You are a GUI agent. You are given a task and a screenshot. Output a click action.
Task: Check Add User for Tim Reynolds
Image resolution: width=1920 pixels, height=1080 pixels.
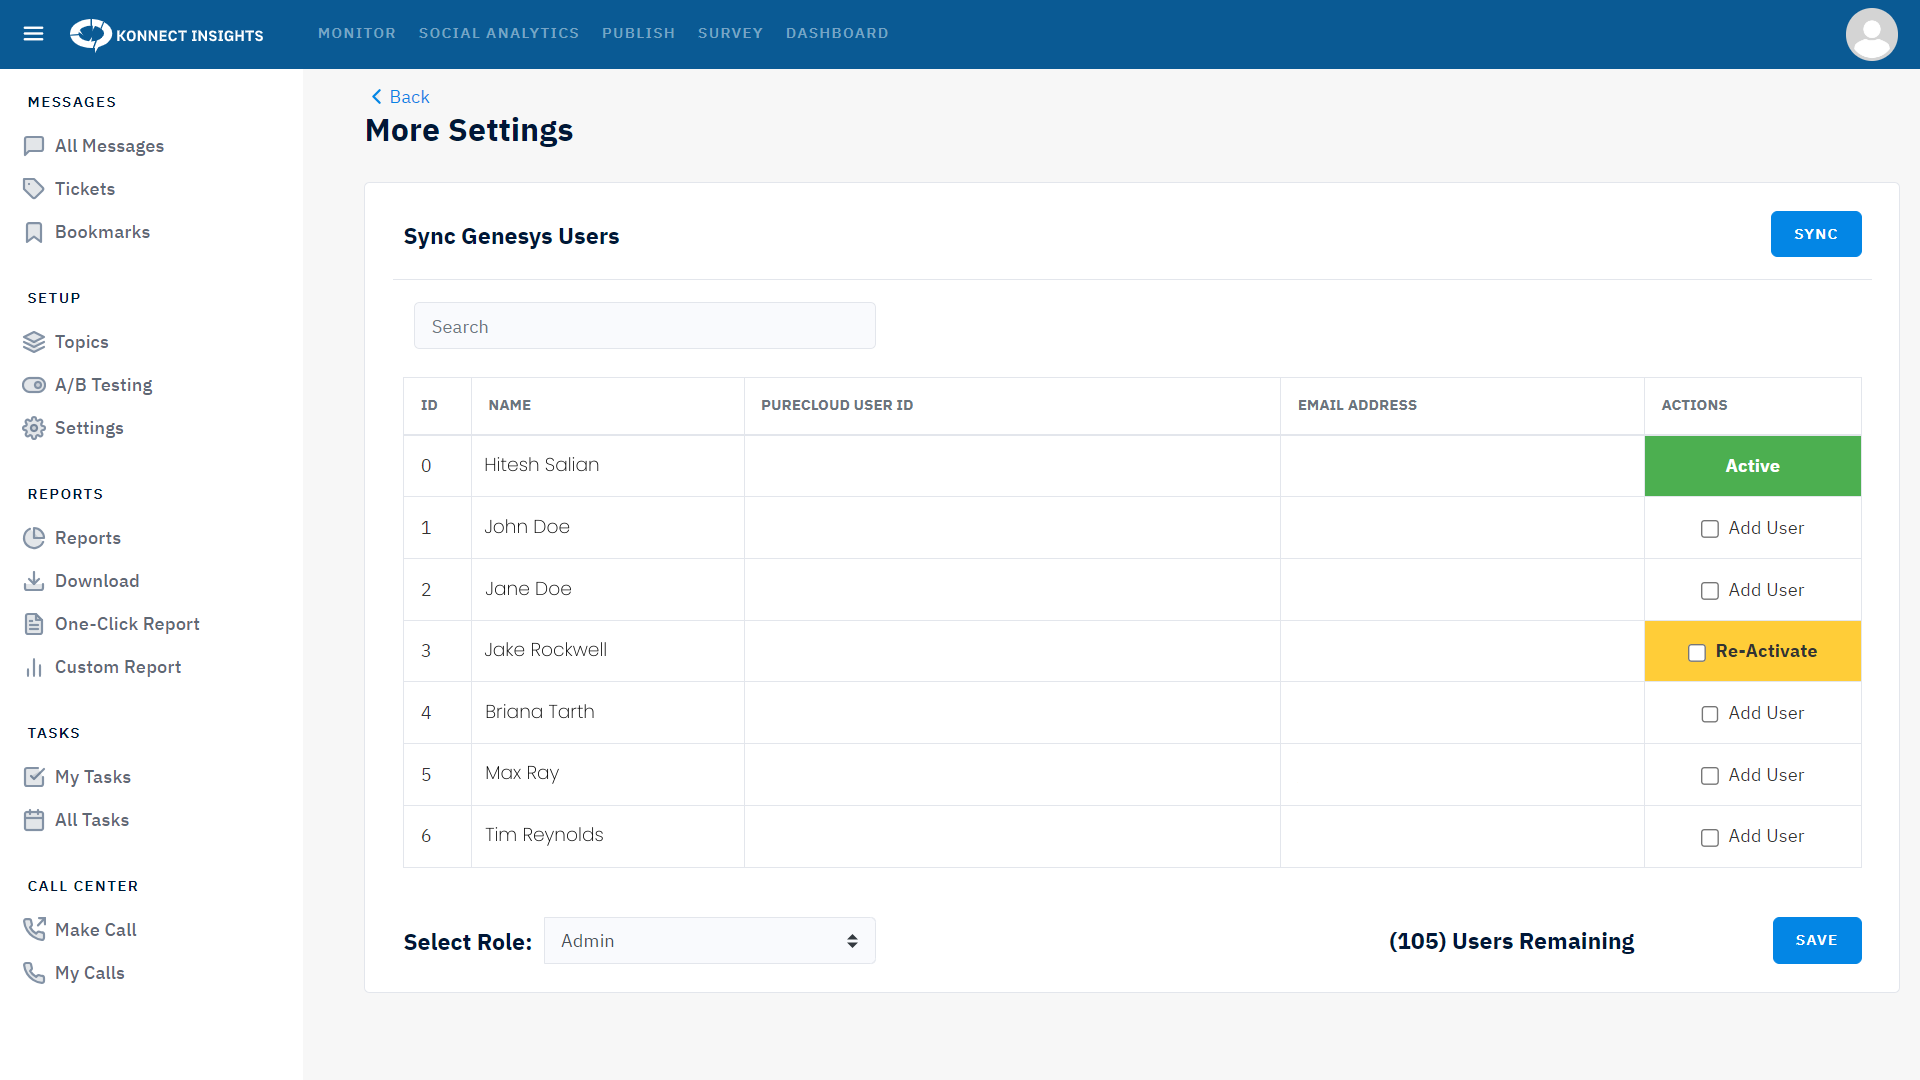tap(1710, 837)
